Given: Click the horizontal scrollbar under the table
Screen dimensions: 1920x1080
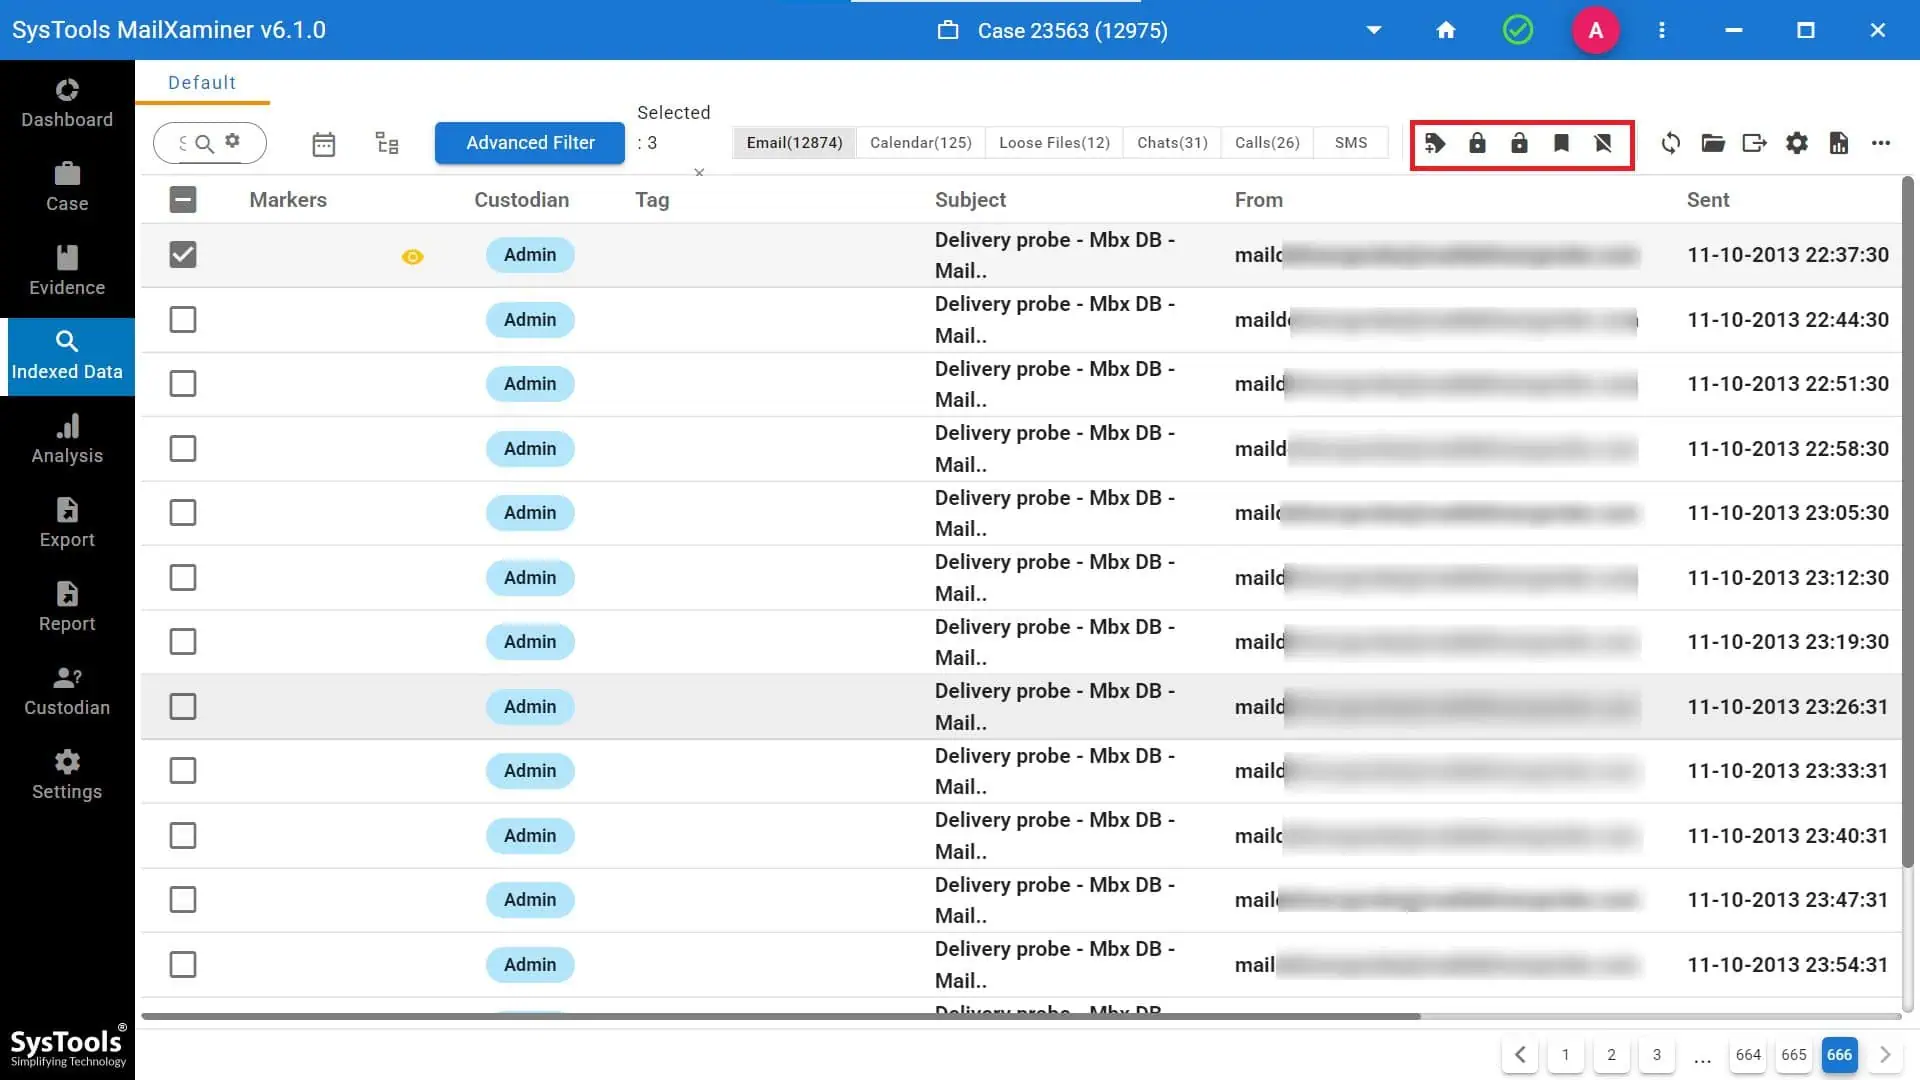Looking at the screenshot, I should (x=781, y=1016).
